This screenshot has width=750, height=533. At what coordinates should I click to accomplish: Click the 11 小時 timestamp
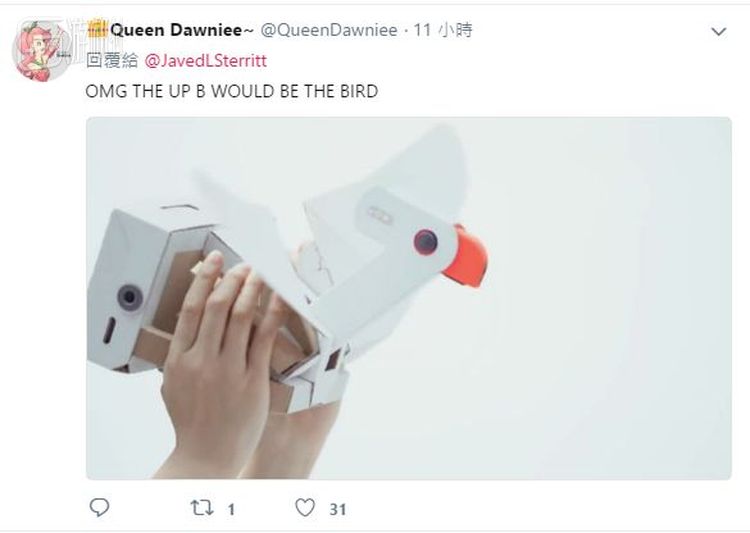point(442,30)
